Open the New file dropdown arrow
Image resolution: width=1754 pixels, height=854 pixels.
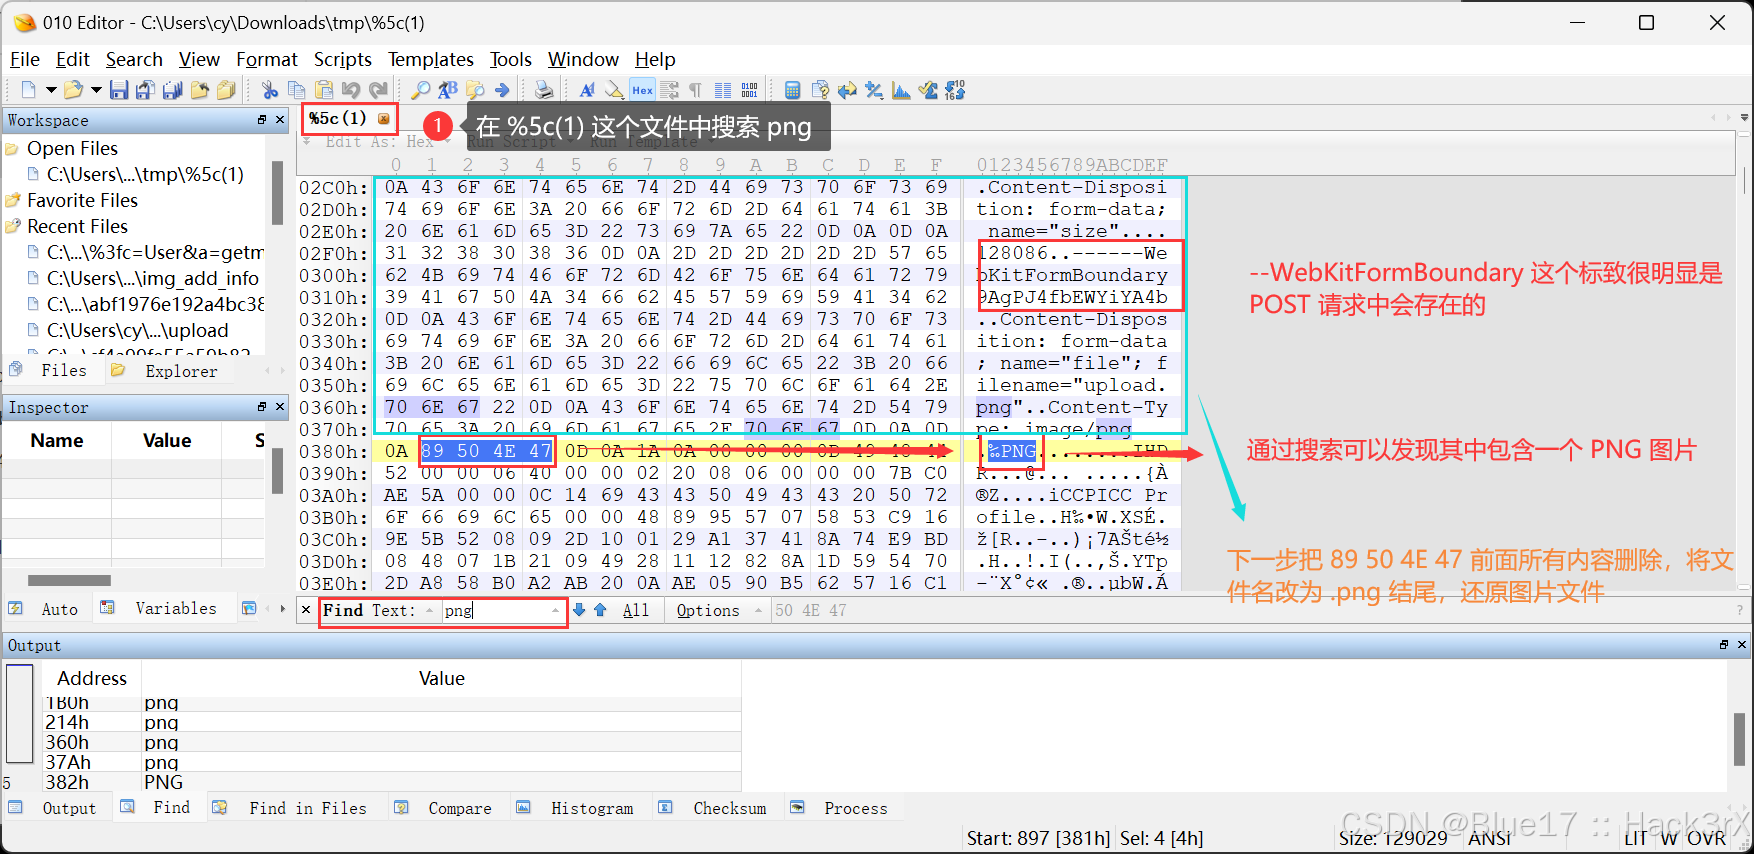(50, 90)
